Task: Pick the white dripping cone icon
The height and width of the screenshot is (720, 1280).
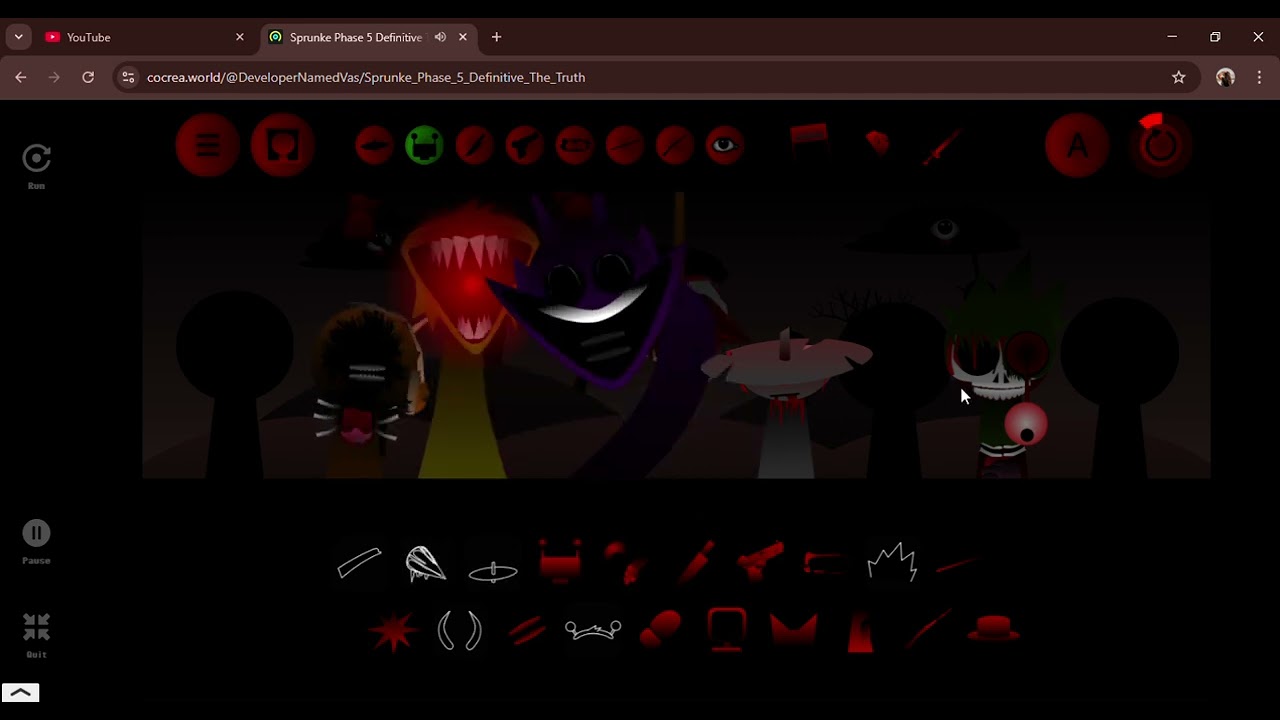Action: (426, 563)
